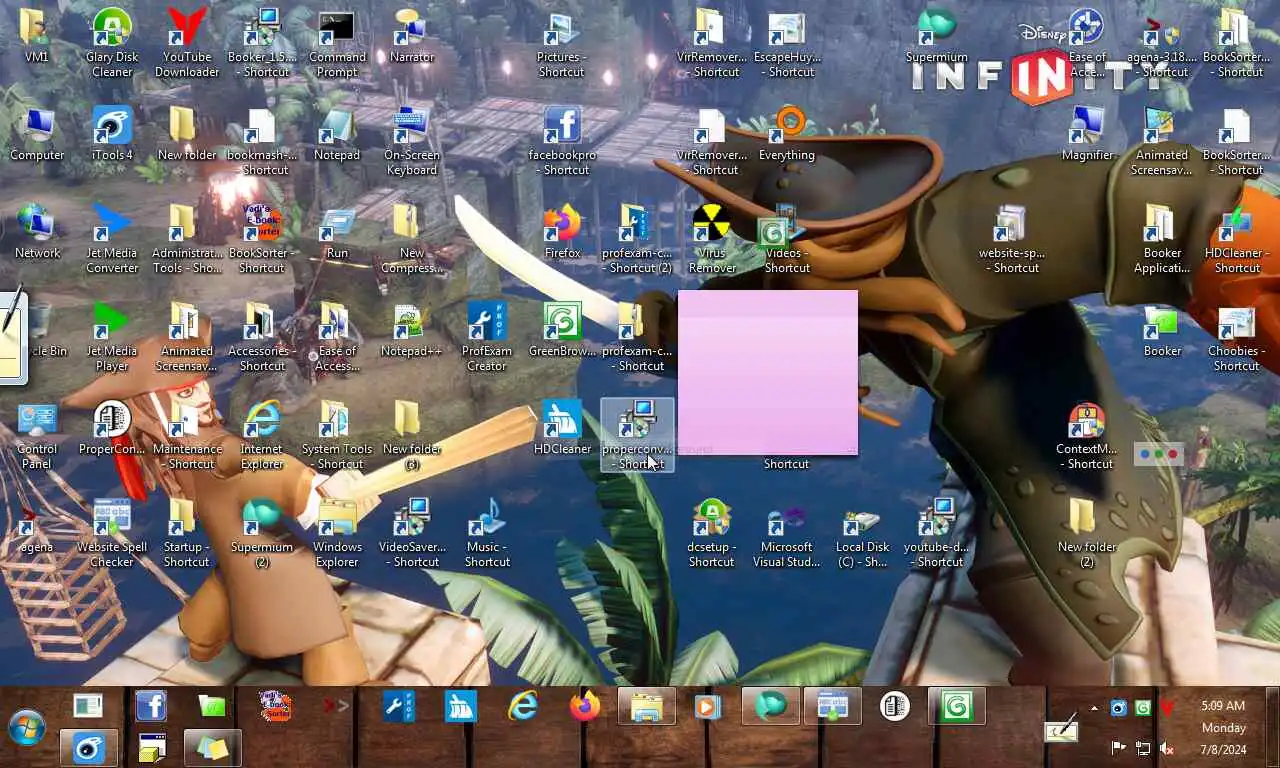Launch On-Screen Keyboard desktop icon
The image size is (1280, 768).
(x=412, y=141)
